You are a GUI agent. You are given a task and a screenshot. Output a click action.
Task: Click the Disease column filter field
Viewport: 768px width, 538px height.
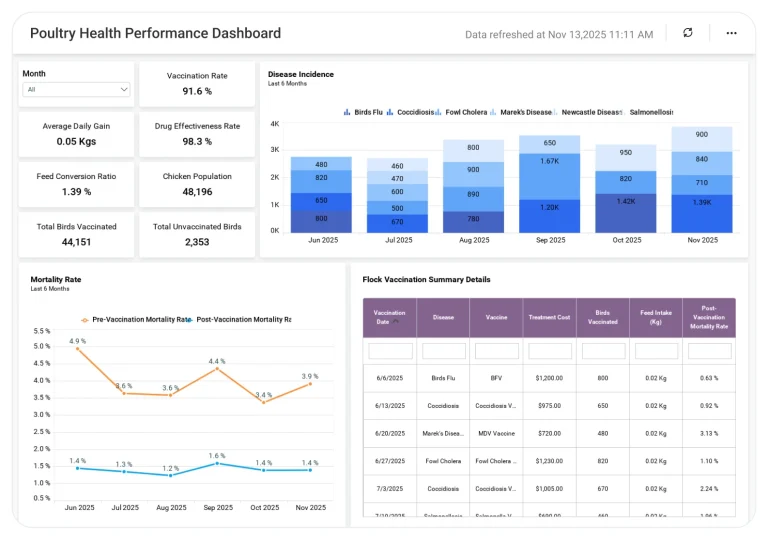(444, 351)
